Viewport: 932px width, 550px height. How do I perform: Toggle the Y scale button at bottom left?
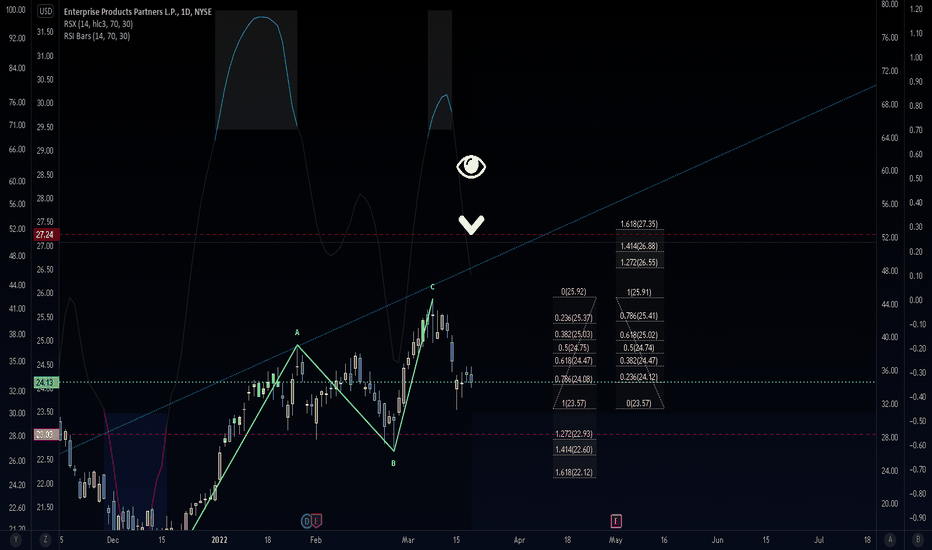[15, 540]
